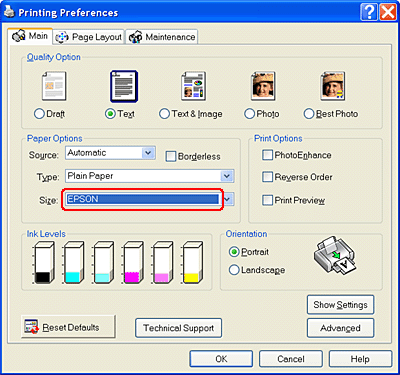Click the title bar question mark help button

(x=369, y=13)
